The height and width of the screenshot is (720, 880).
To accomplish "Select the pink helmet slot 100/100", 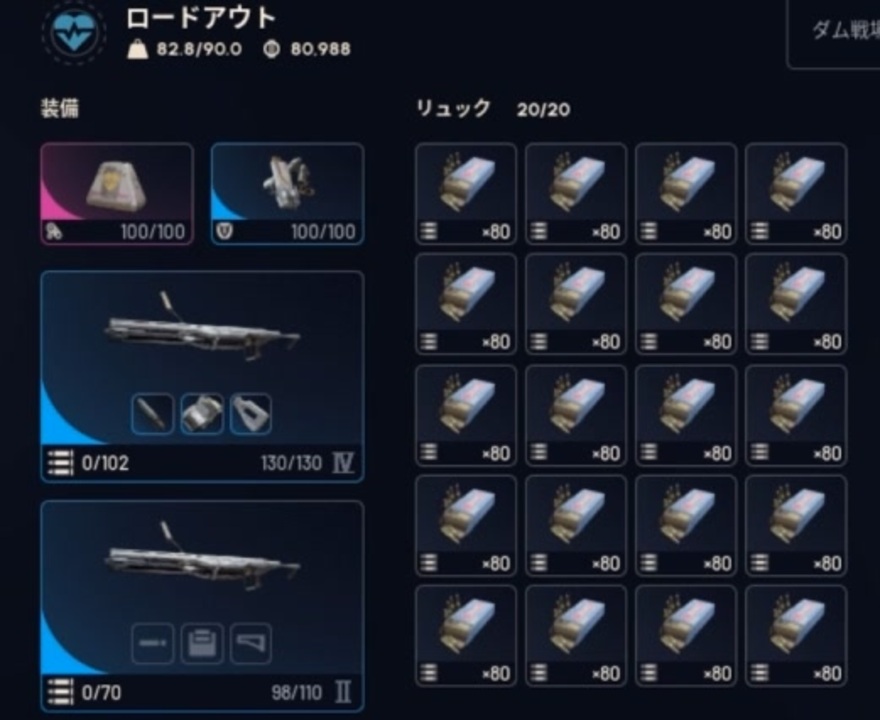I will [x=117, y=194].
